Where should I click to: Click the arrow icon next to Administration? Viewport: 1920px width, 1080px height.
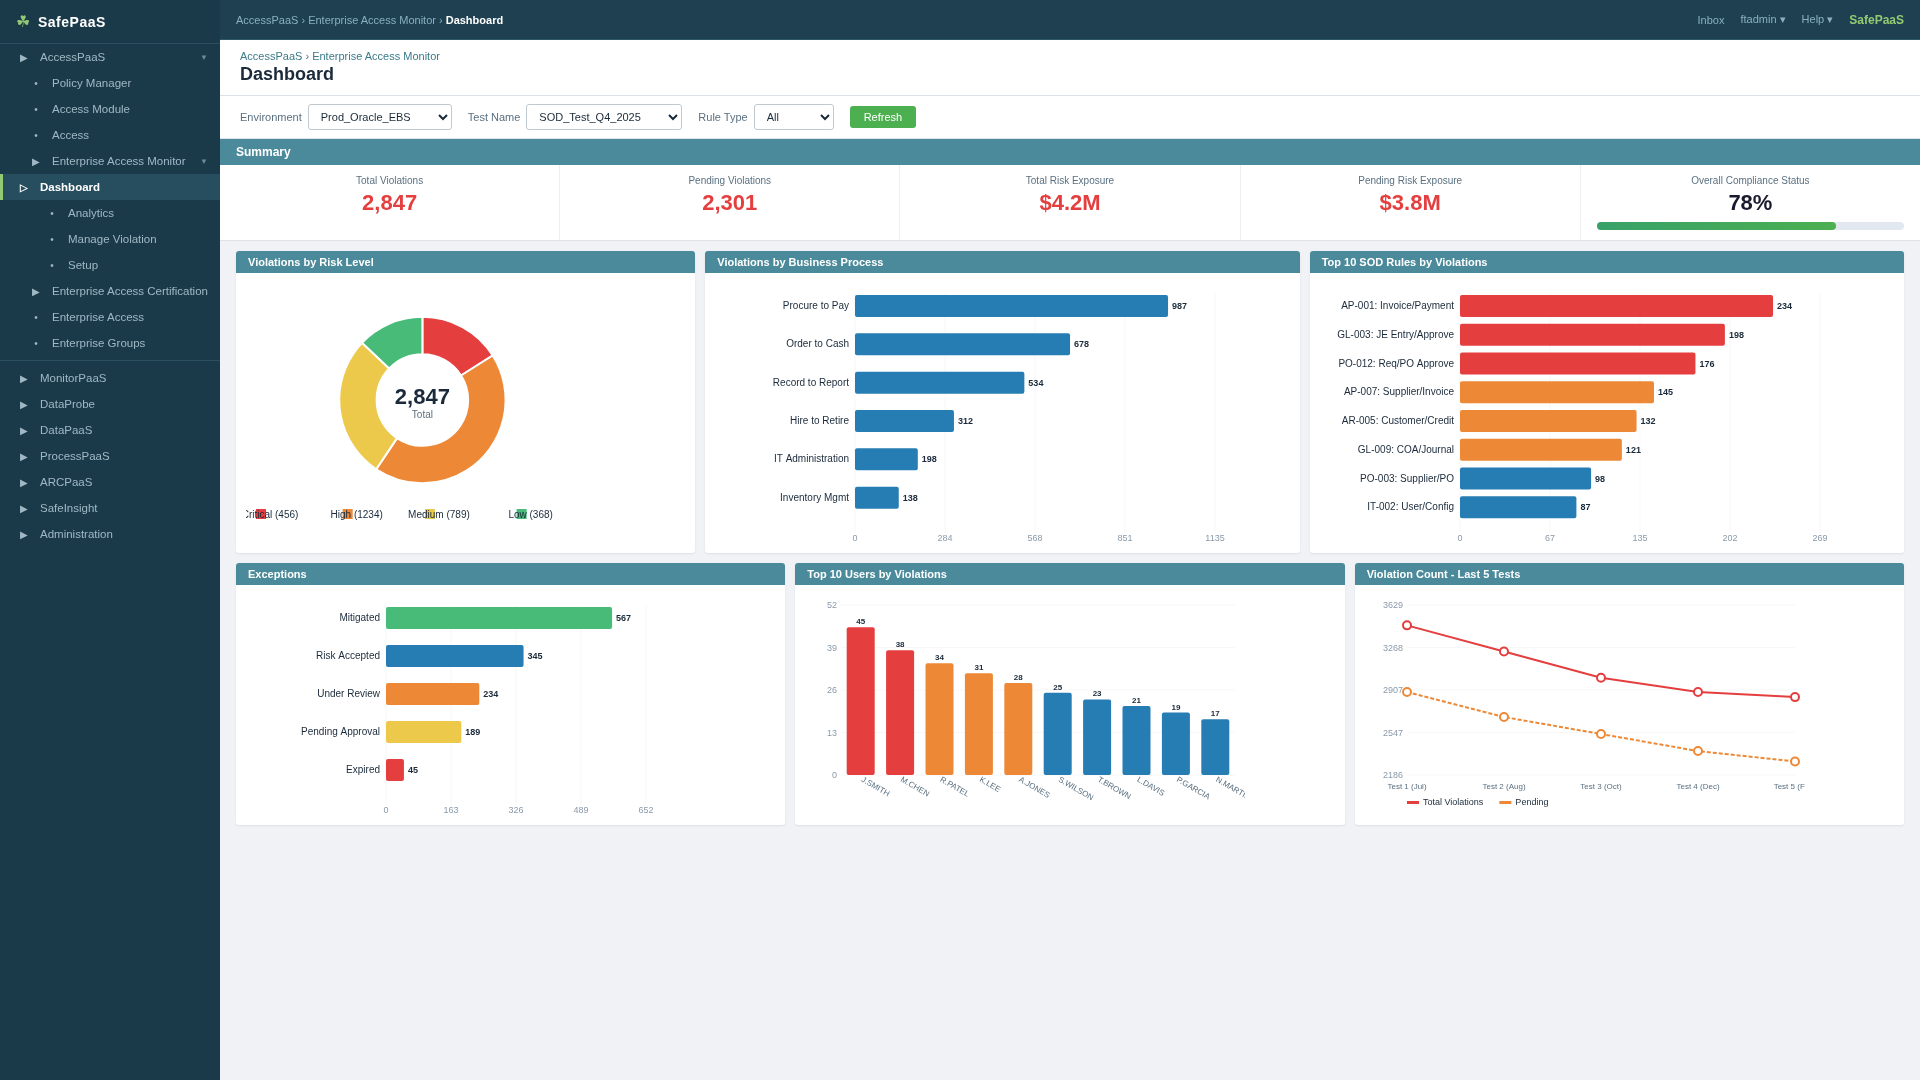24,535
